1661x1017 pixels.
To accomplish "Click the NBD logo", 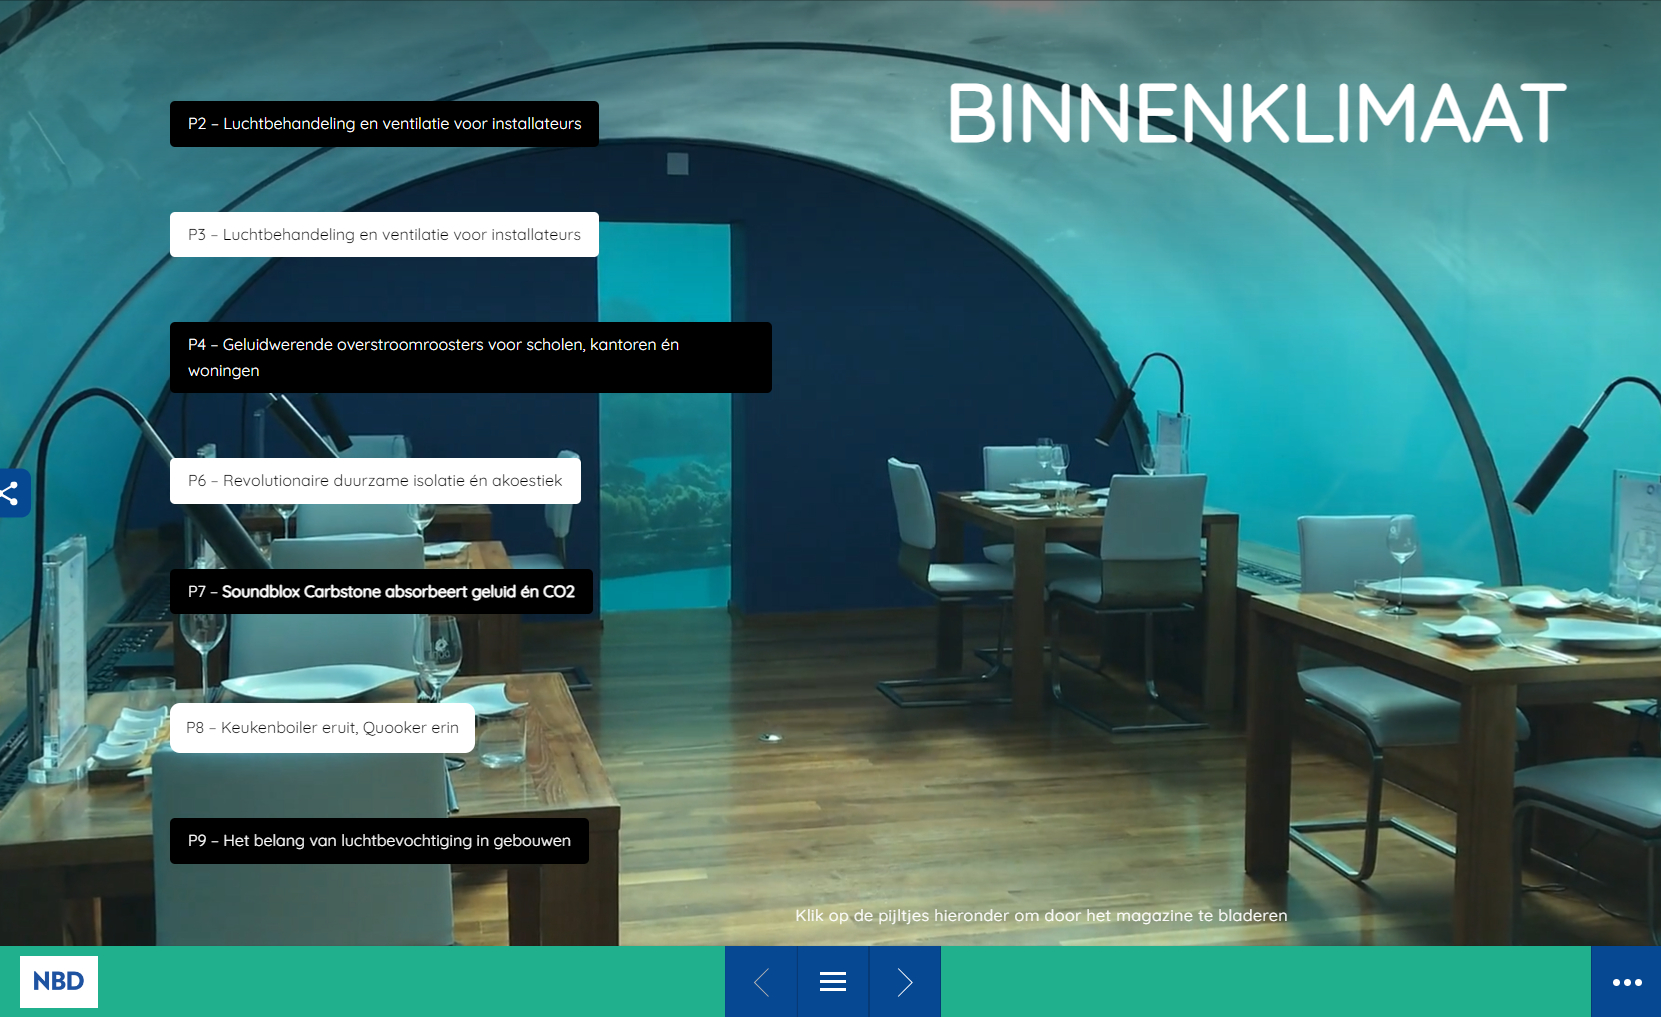I will [x=59, y=981].
